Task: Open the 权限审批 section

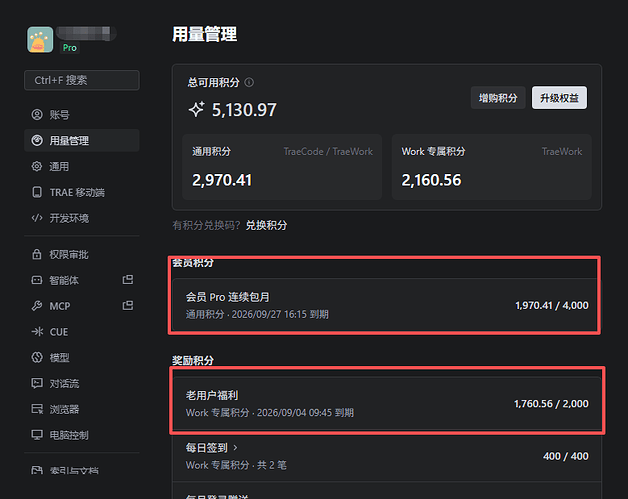Action: click(82, 254)
